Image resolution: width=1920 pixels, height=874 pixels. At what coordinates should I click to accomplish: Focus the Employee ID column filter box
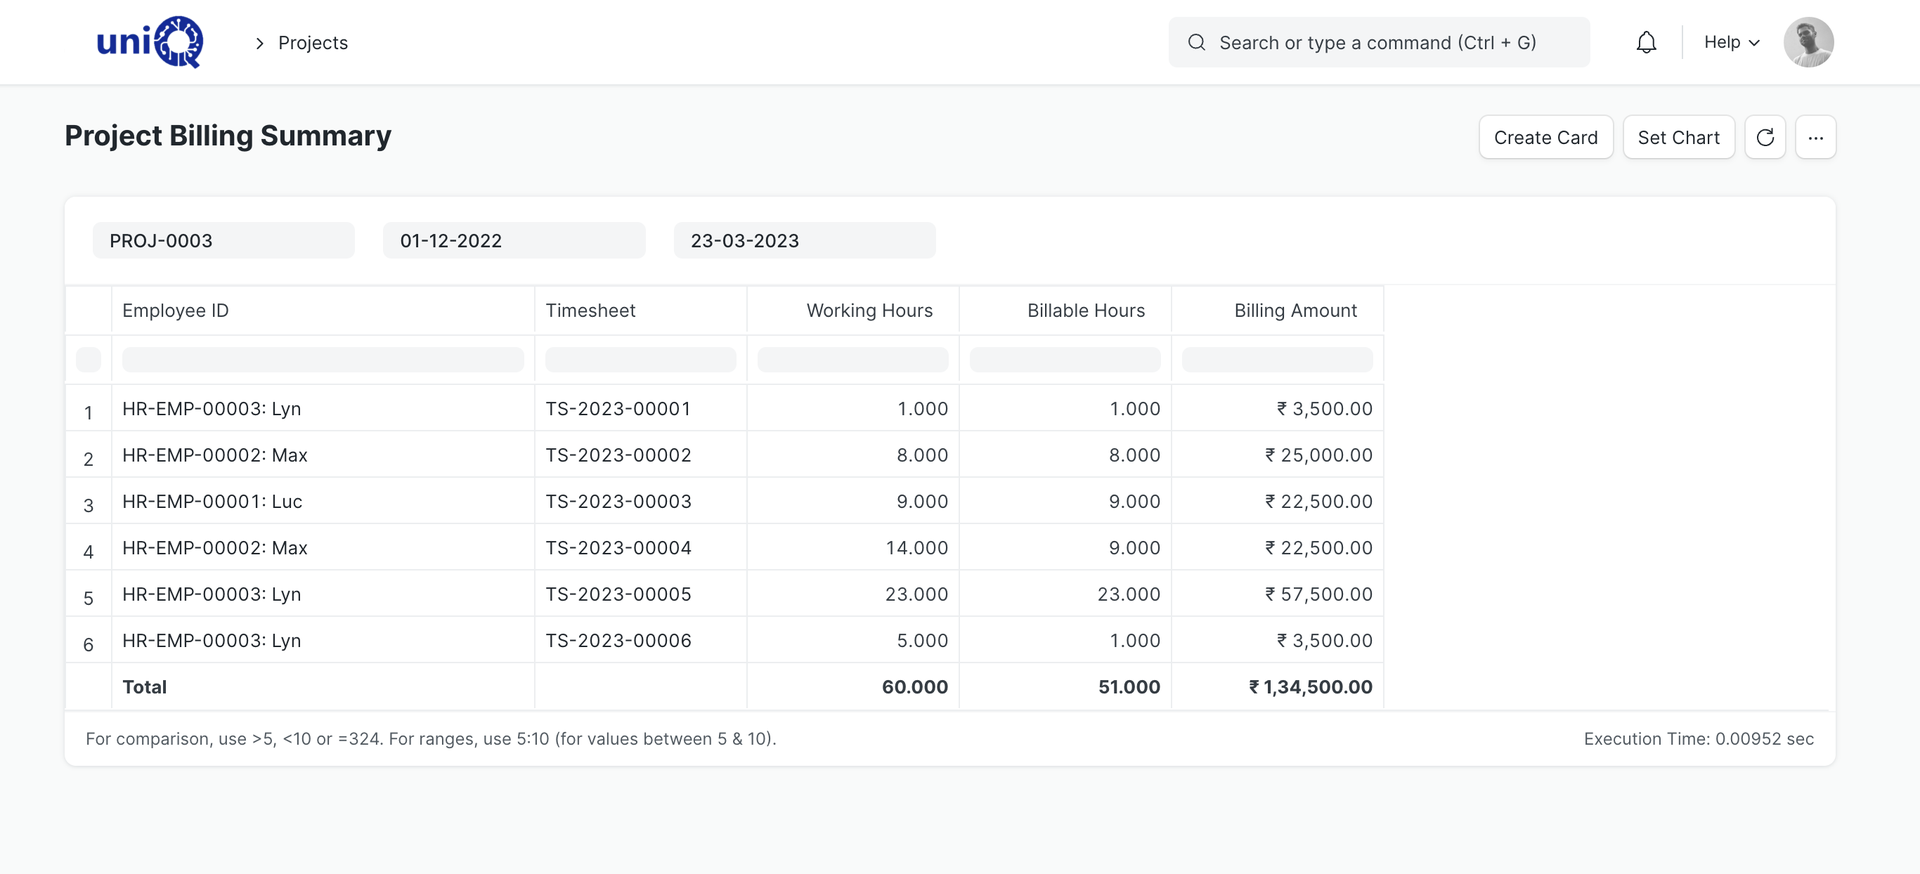[x=323, y=360]
